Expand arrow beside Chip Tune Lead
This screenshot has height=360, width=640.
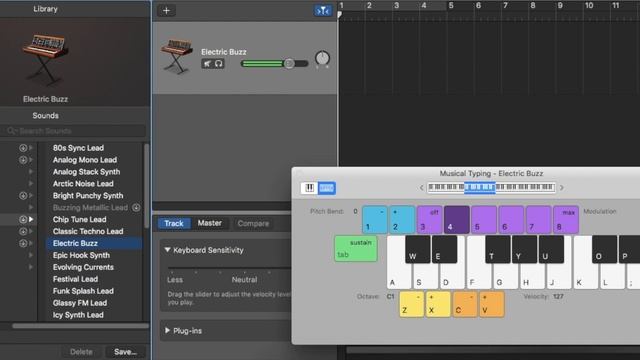coord(31,220)
